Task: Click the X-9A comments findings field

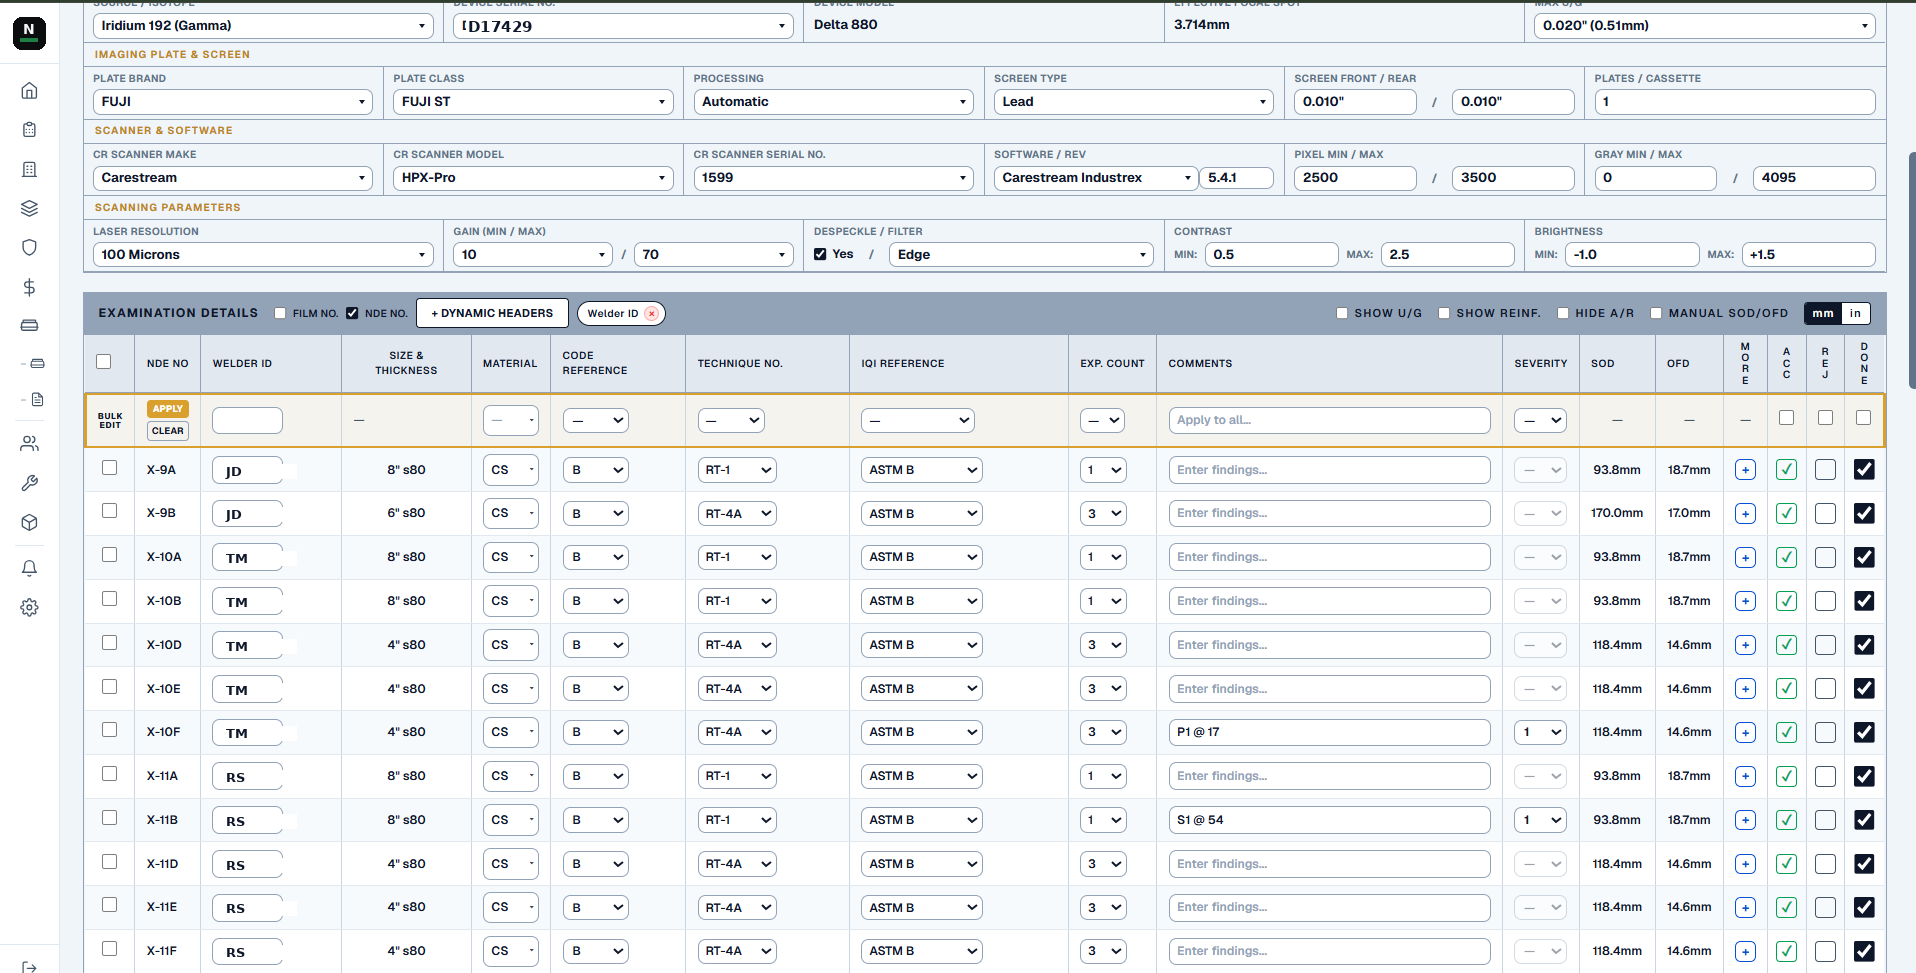Action: point(1329,470)
